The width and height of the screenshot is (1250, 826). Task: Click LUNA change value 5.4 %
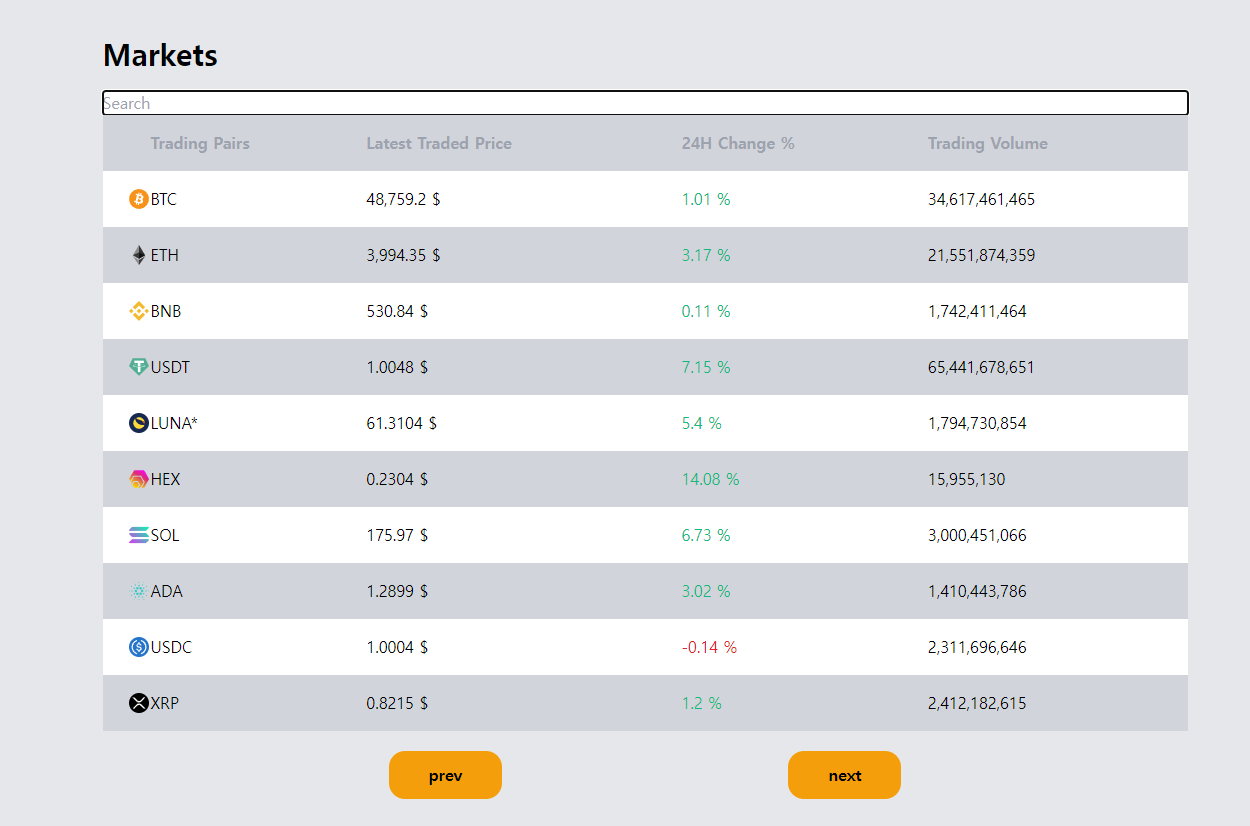point(702,423)
